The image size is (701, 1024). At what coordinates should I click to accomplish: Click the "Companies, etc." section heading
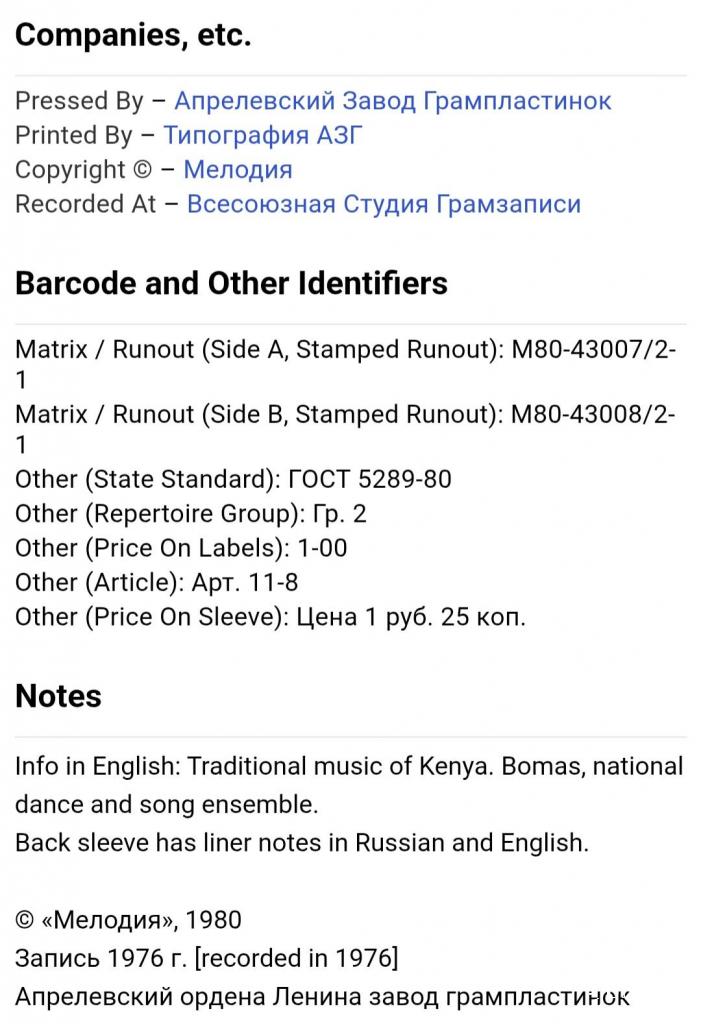click(133, 37)
